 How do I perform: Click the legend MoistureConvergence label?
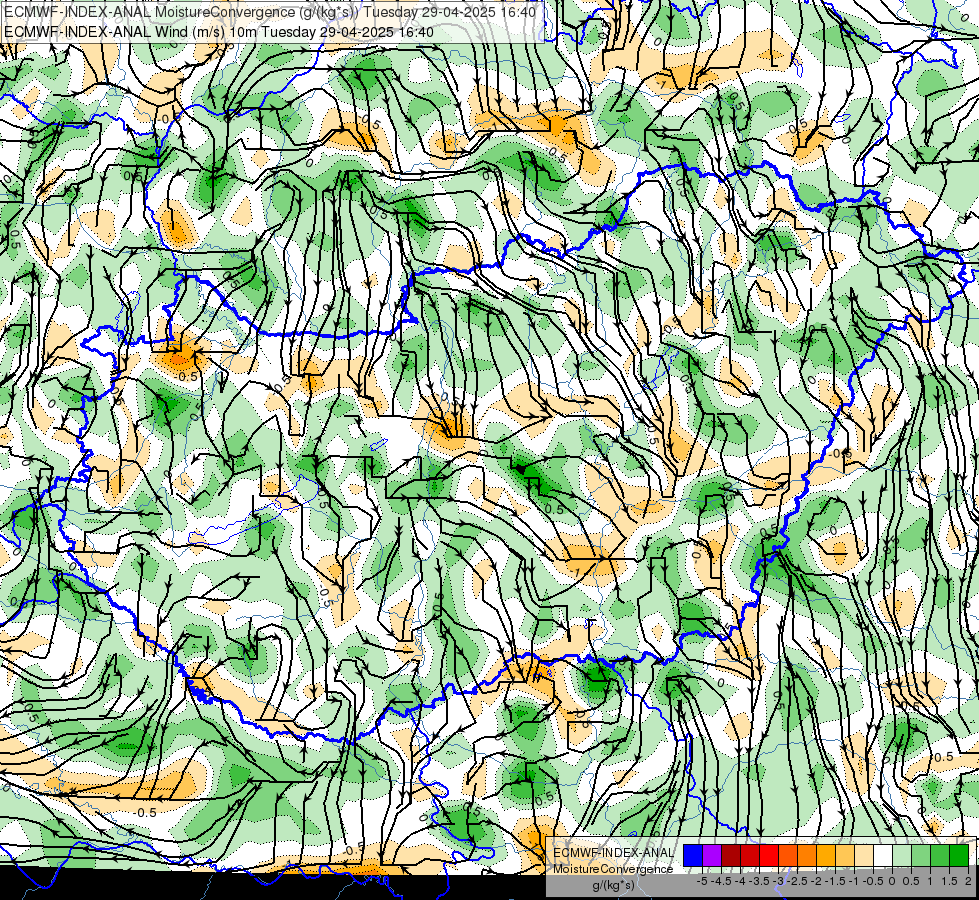(613, 869)
